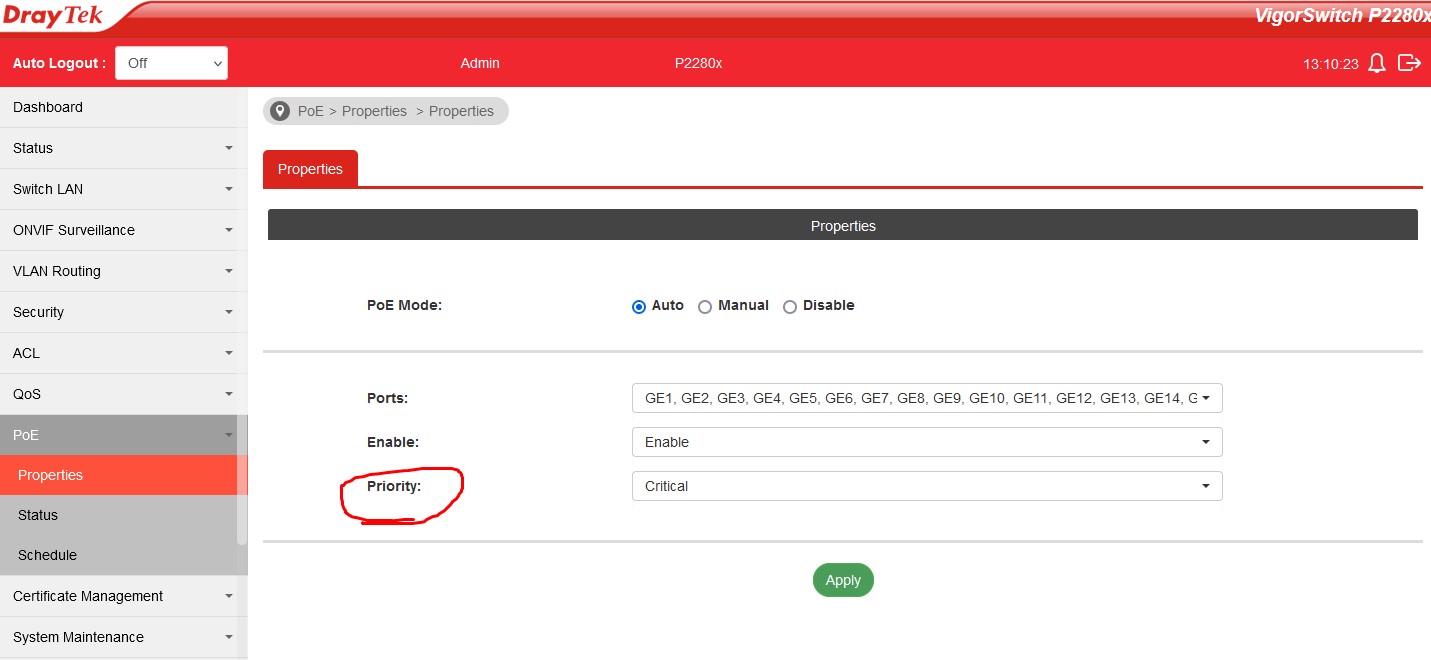Screen dimensions: 1431x660
Task: Click the logout icon in header
Action: pyautogui.click(x=1409, y=63)
